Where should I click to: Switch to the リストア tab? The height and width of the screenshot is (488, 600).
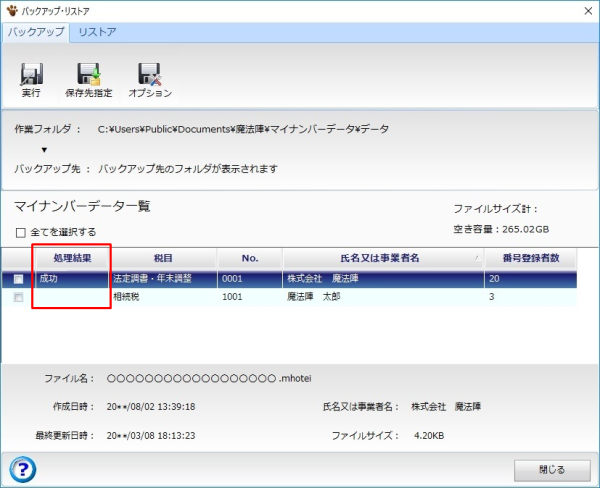tap(97, 32)
